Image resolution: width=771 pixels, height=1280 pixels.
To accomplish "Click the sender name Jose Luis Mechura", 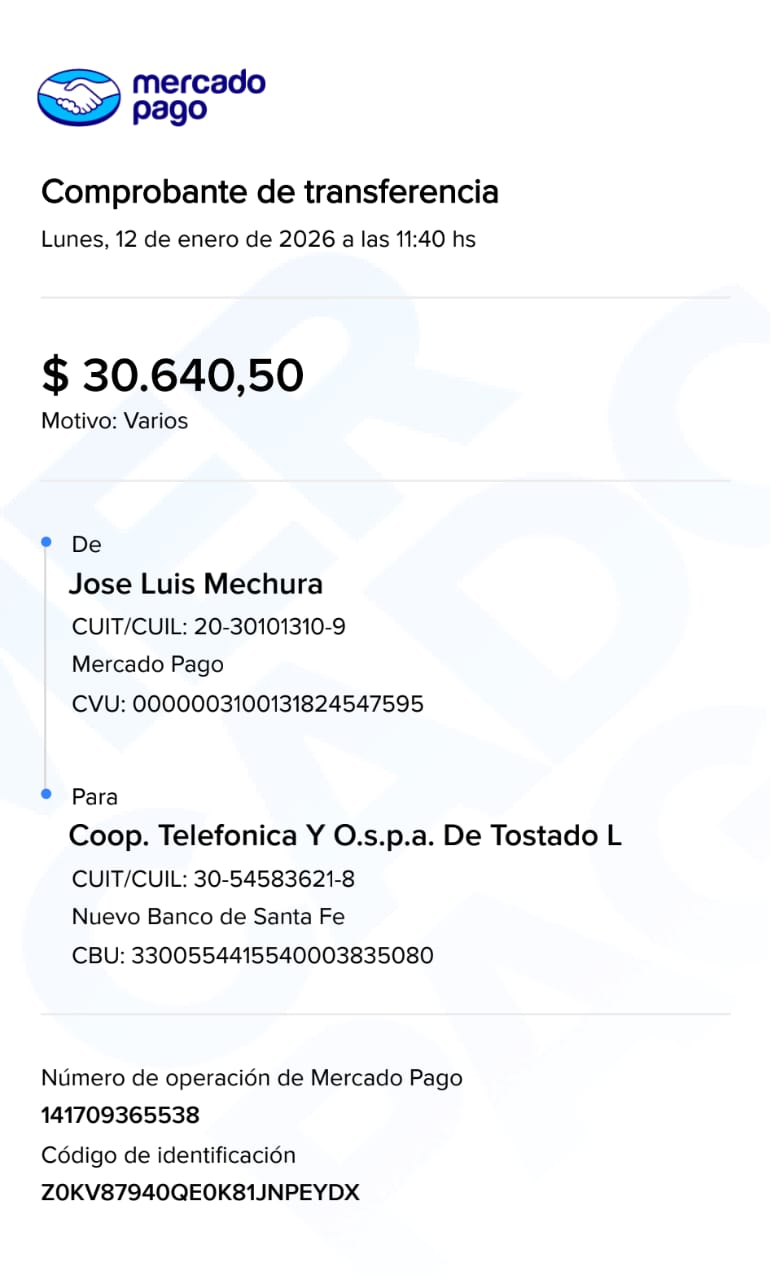I will (x=195, y=584).
